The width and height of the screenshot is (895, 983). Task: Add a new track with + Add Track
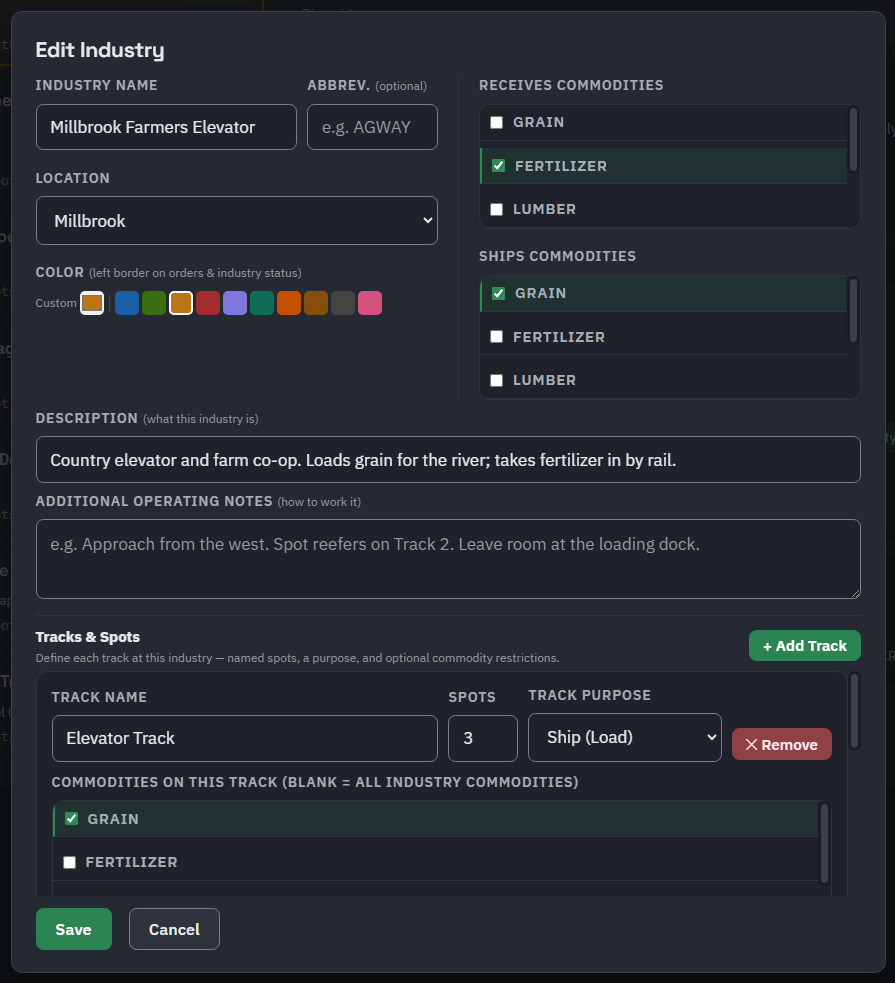(x=805, y=646)
